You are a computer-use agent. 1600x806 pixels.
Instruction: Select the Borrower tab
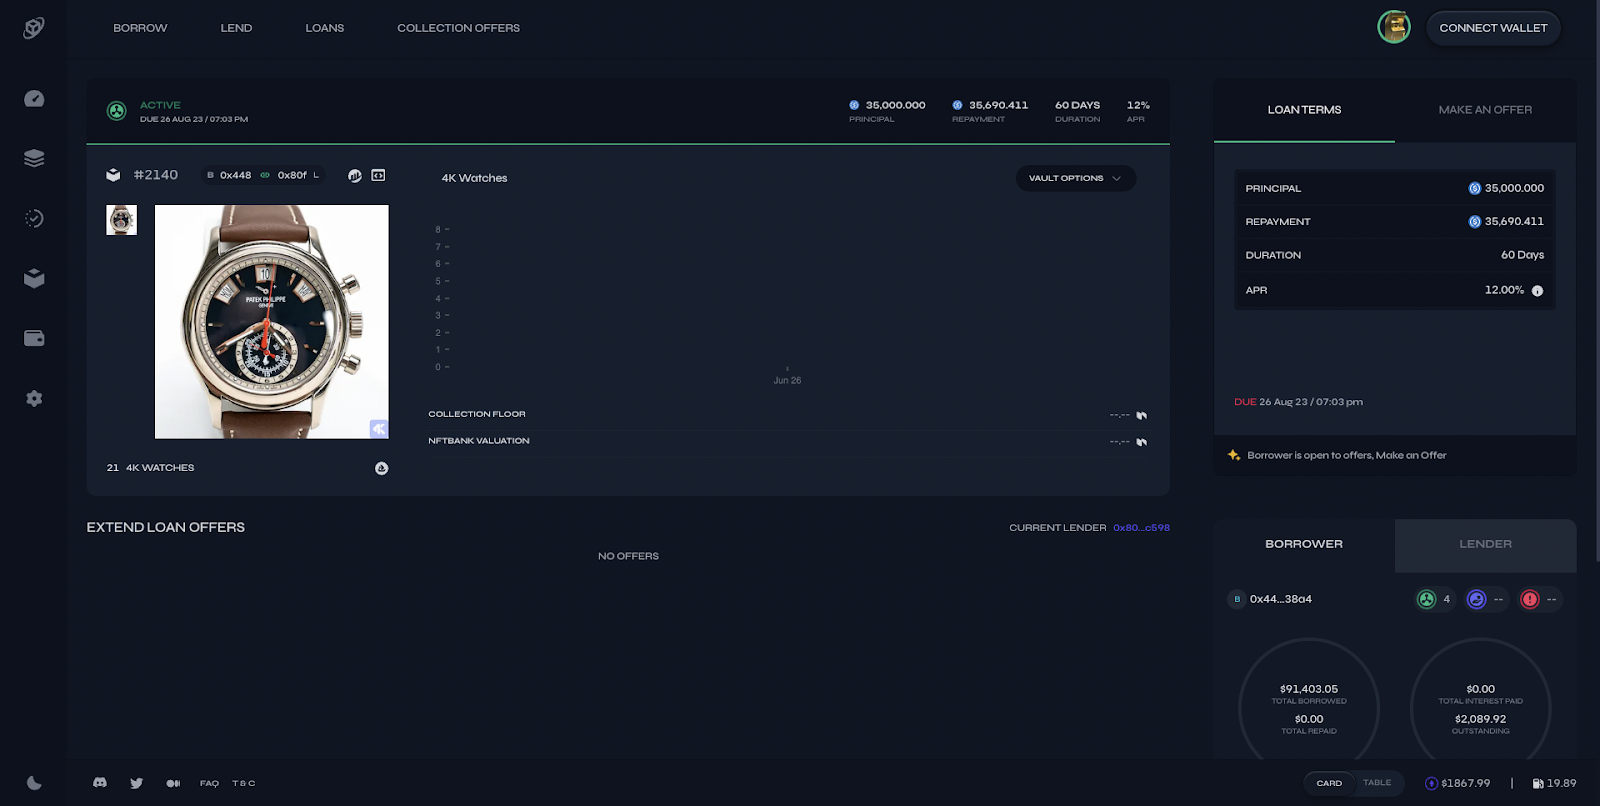pyautogui.click(x=1304, y=545)
